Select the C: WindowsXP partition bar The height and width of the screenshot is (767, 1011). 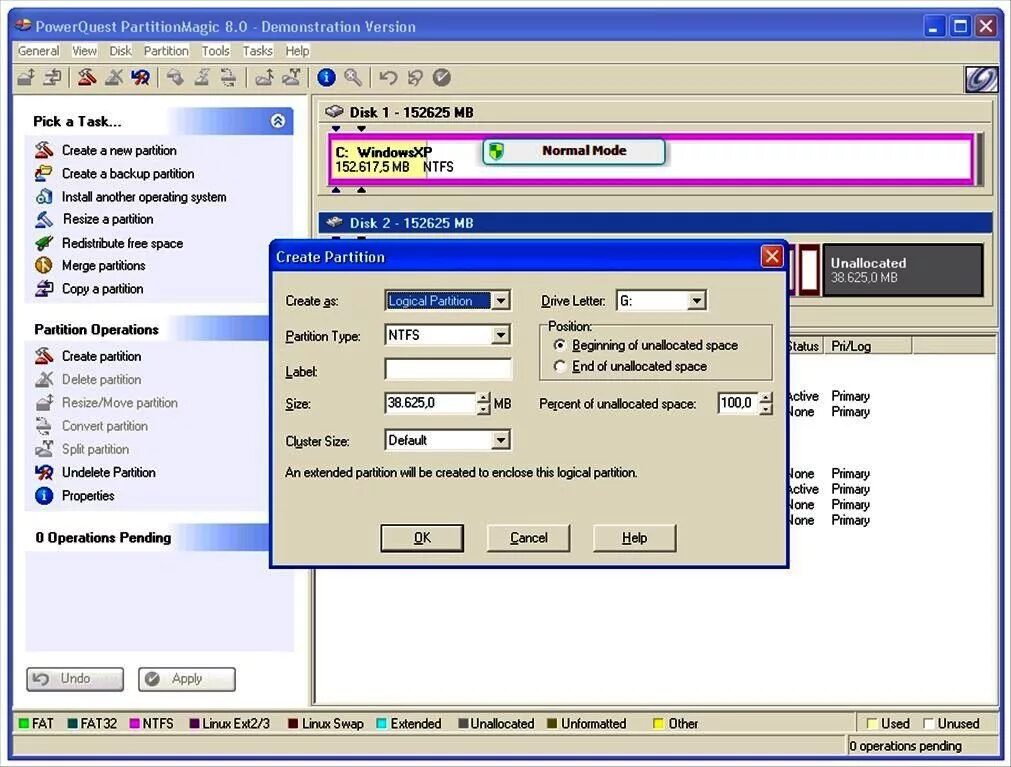pos(650,159)
